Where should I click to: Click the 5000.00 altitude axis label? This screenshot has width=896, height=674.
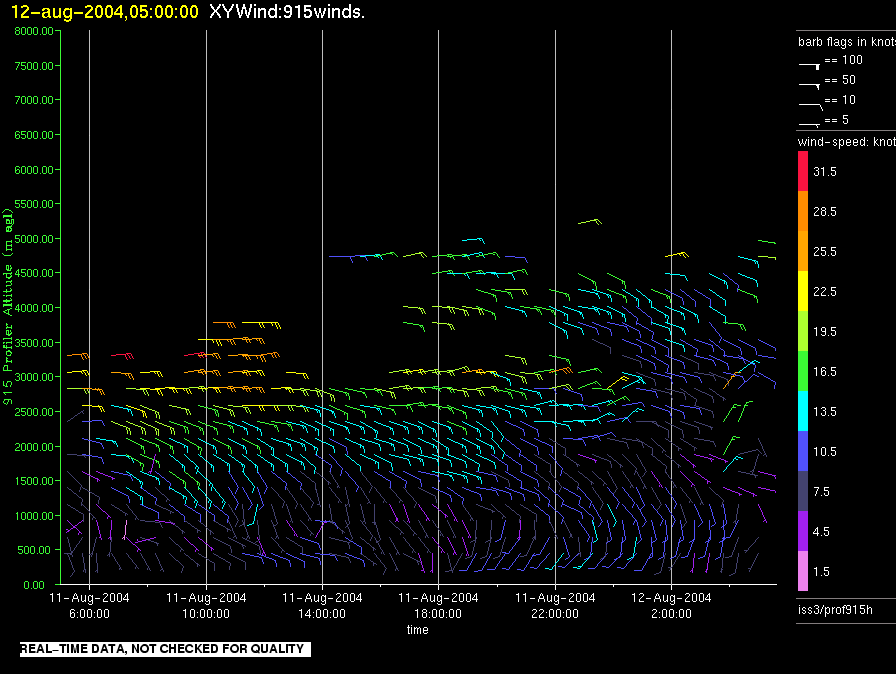34,239
